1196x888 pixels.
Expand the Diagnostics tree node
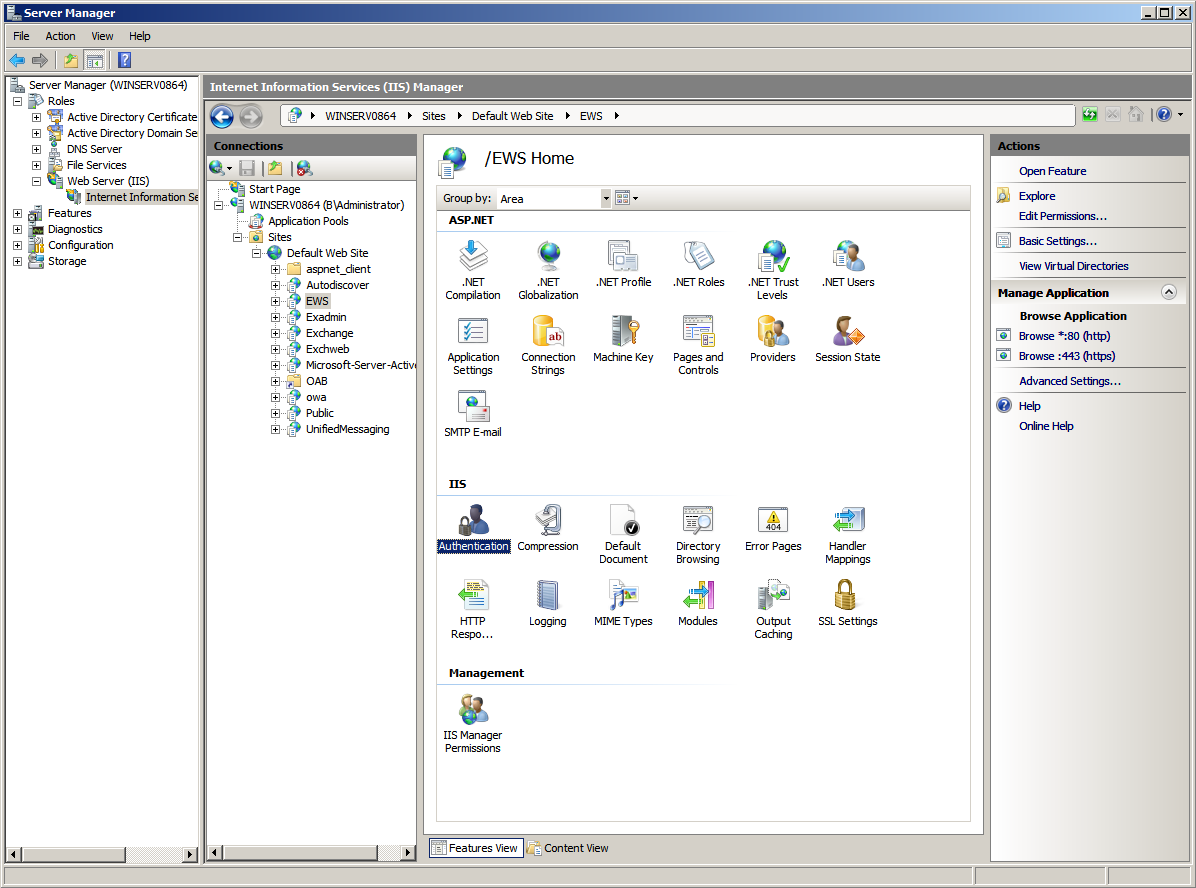17,229
